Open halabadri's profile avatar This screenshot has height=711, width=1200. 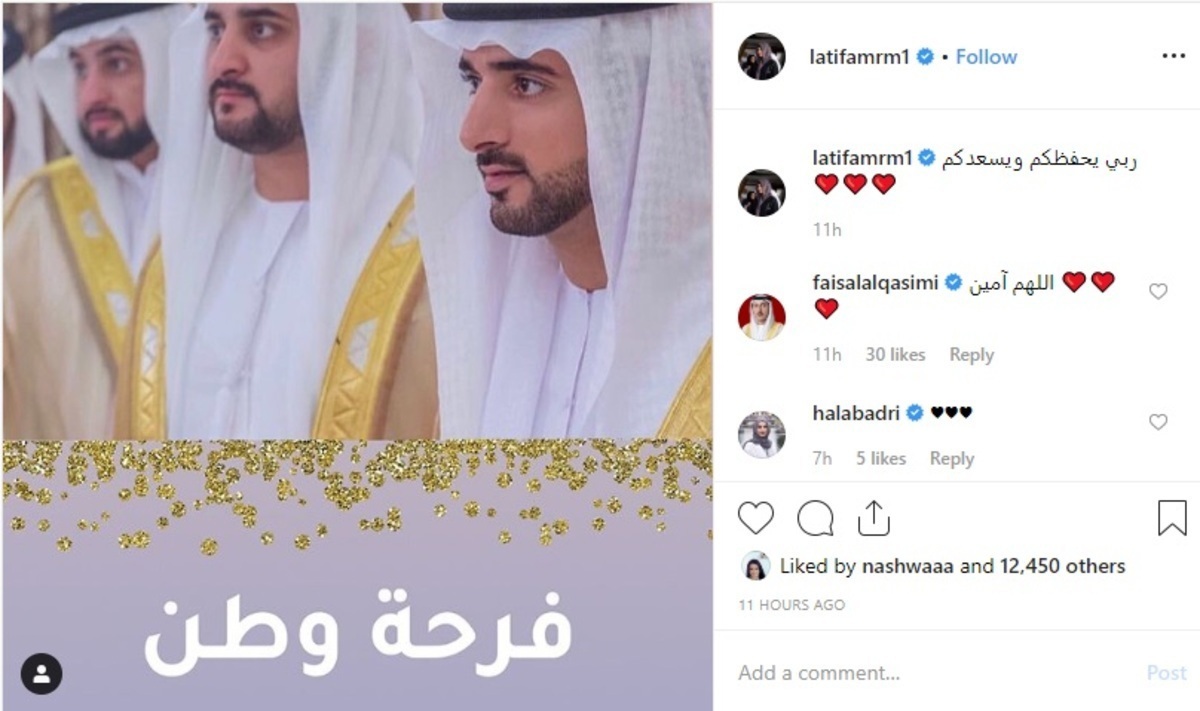[762, 435]
